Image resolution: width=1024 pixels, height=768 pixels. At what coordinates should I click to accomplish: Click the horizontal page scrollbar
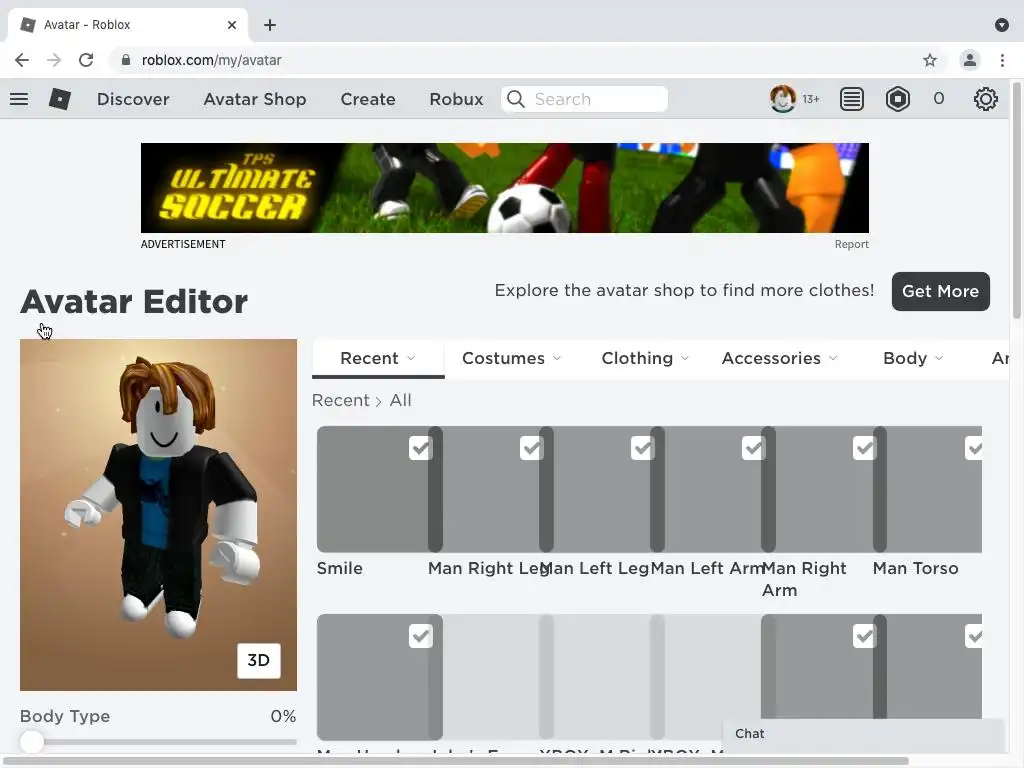(456, 761)
